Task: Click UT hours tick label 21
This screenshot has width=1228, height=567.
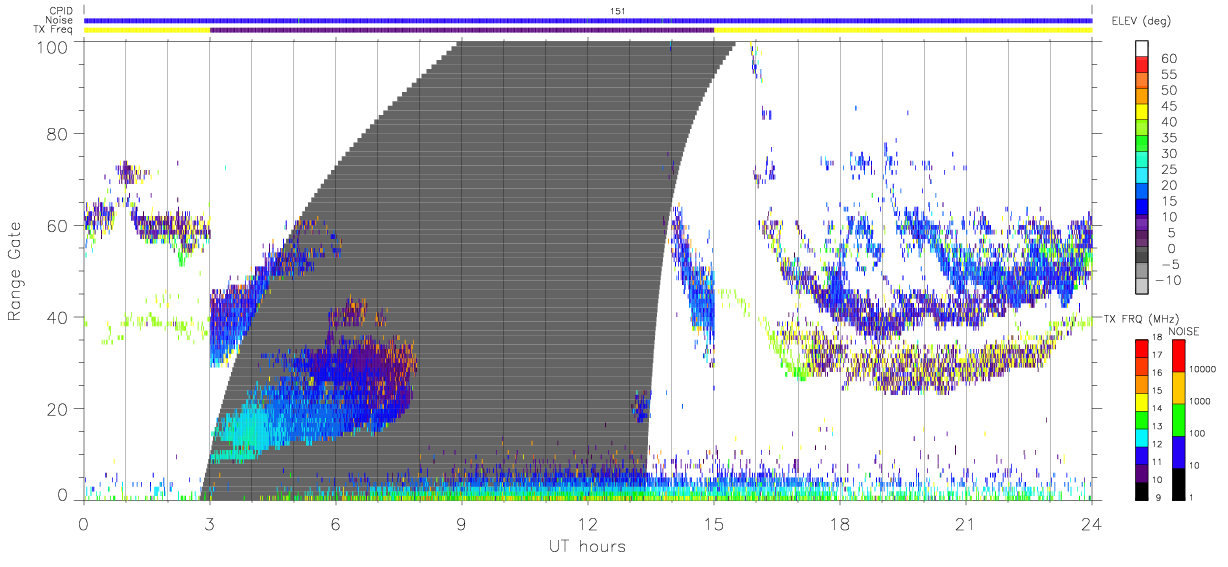Action: (965, 524)
